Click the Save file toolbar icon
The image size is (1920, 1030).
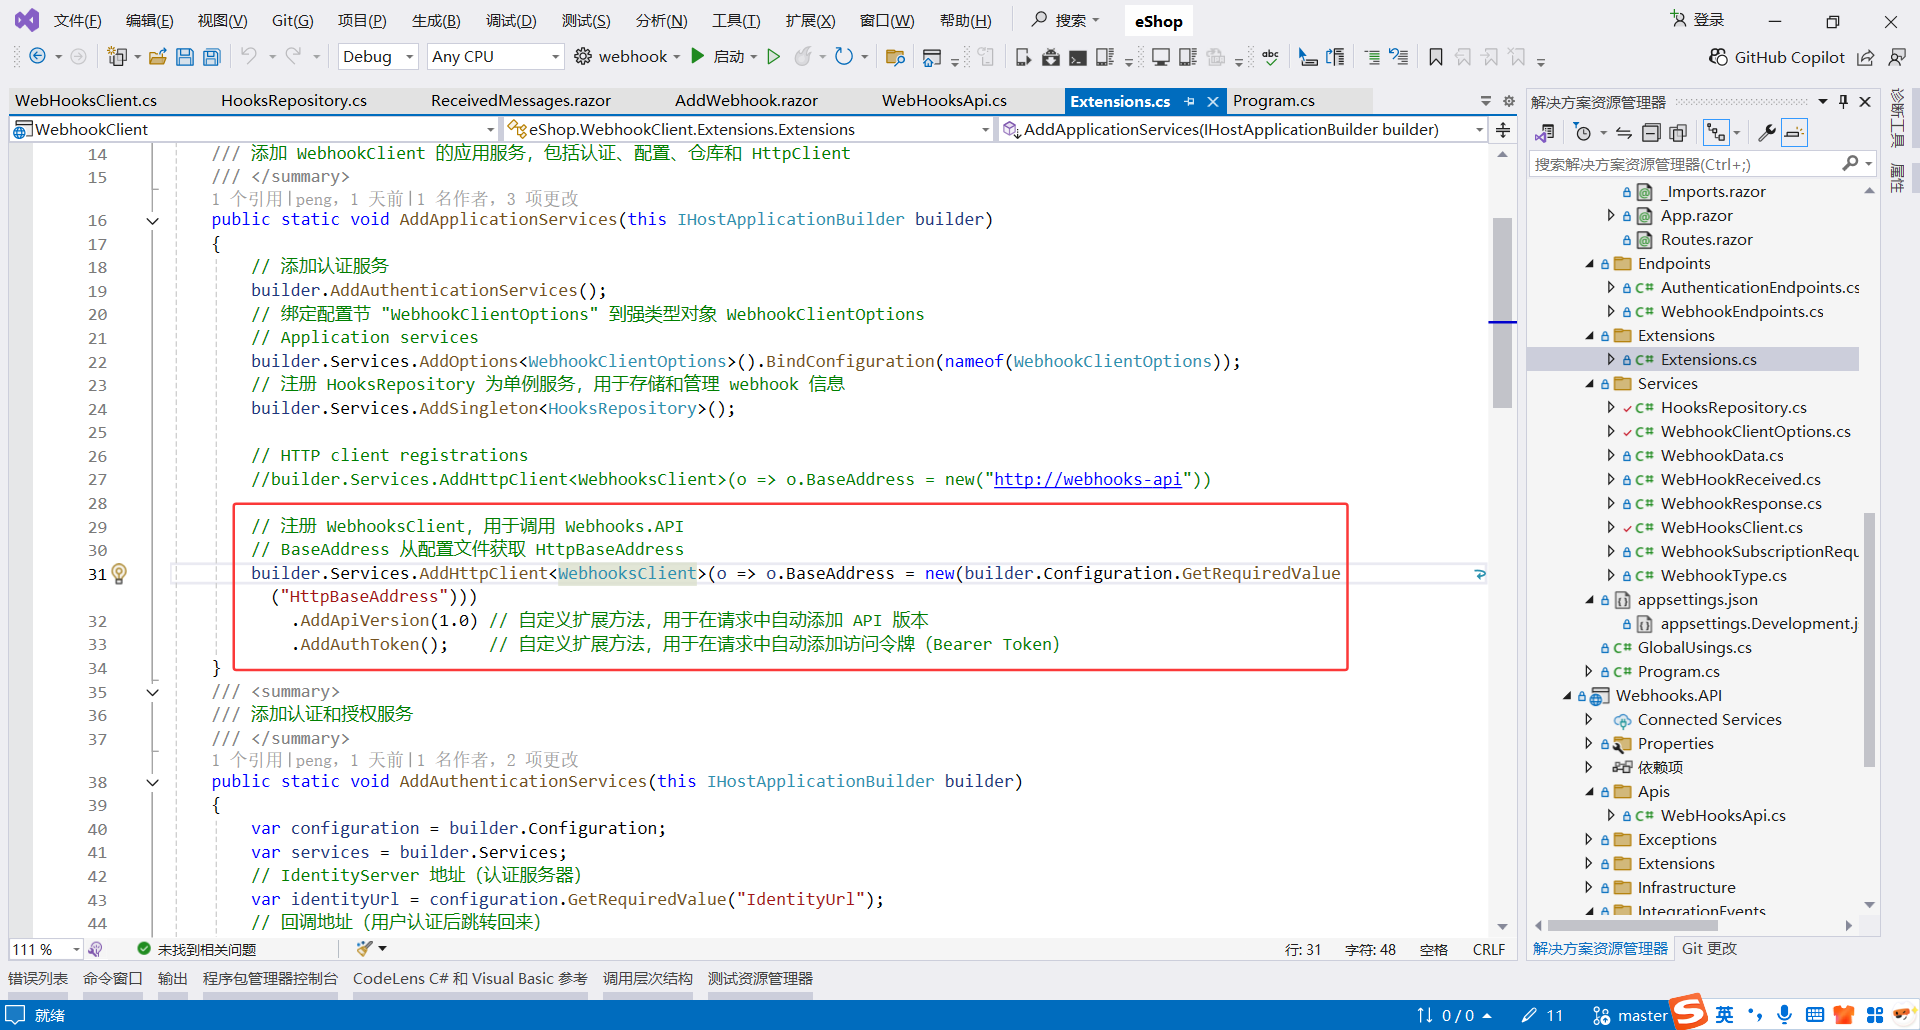click(x=185, y=57)
